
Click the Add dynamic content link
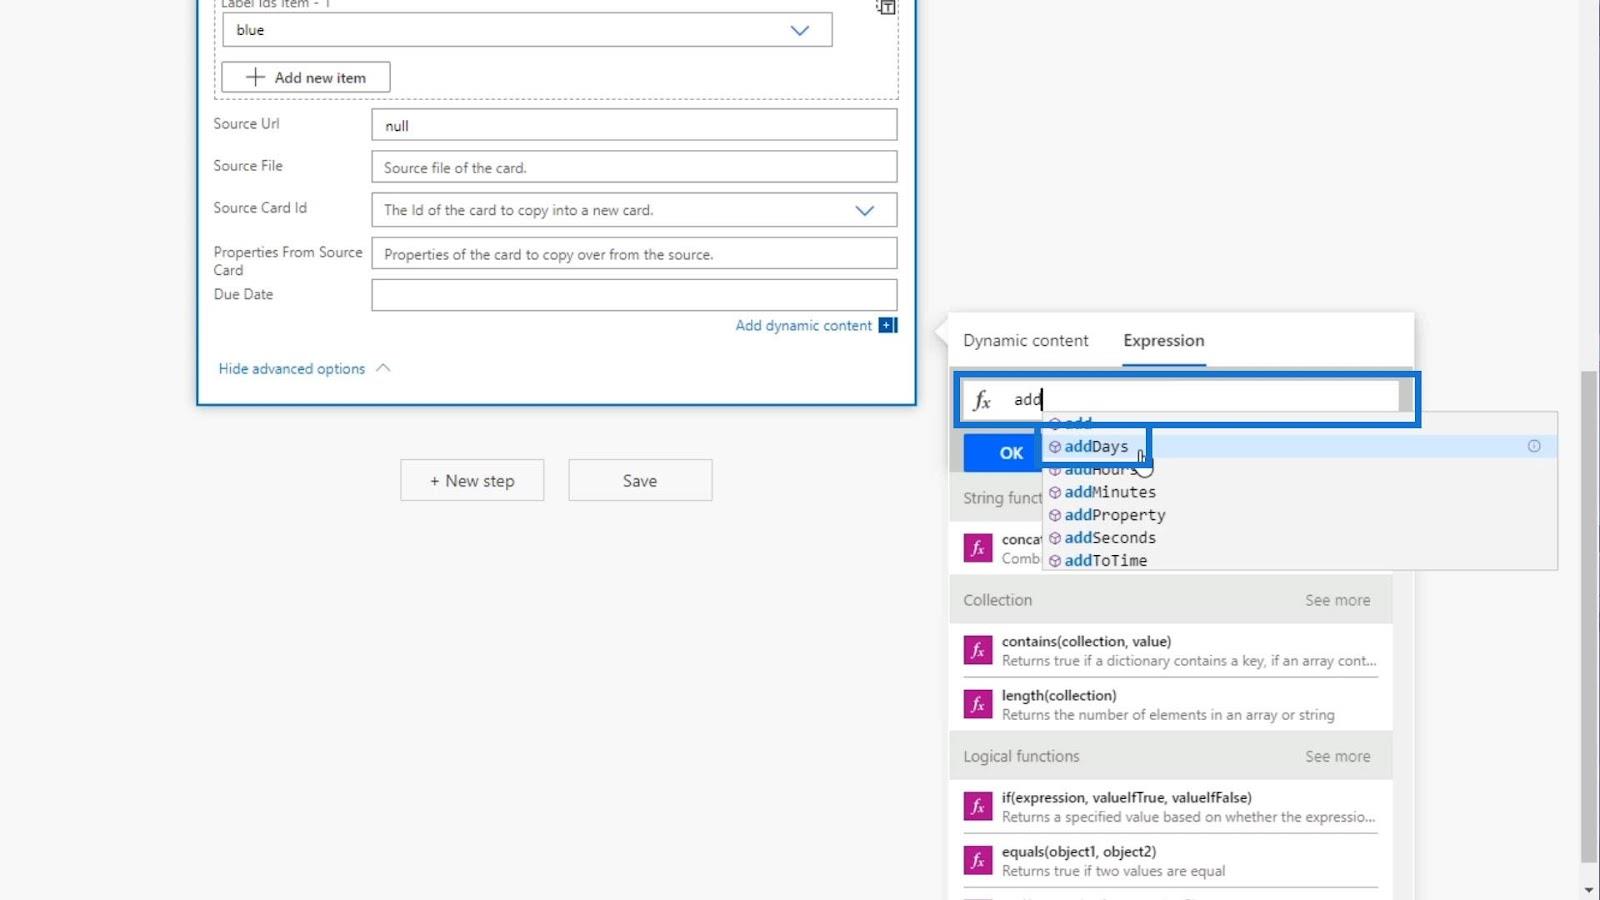tap(804, 326)
